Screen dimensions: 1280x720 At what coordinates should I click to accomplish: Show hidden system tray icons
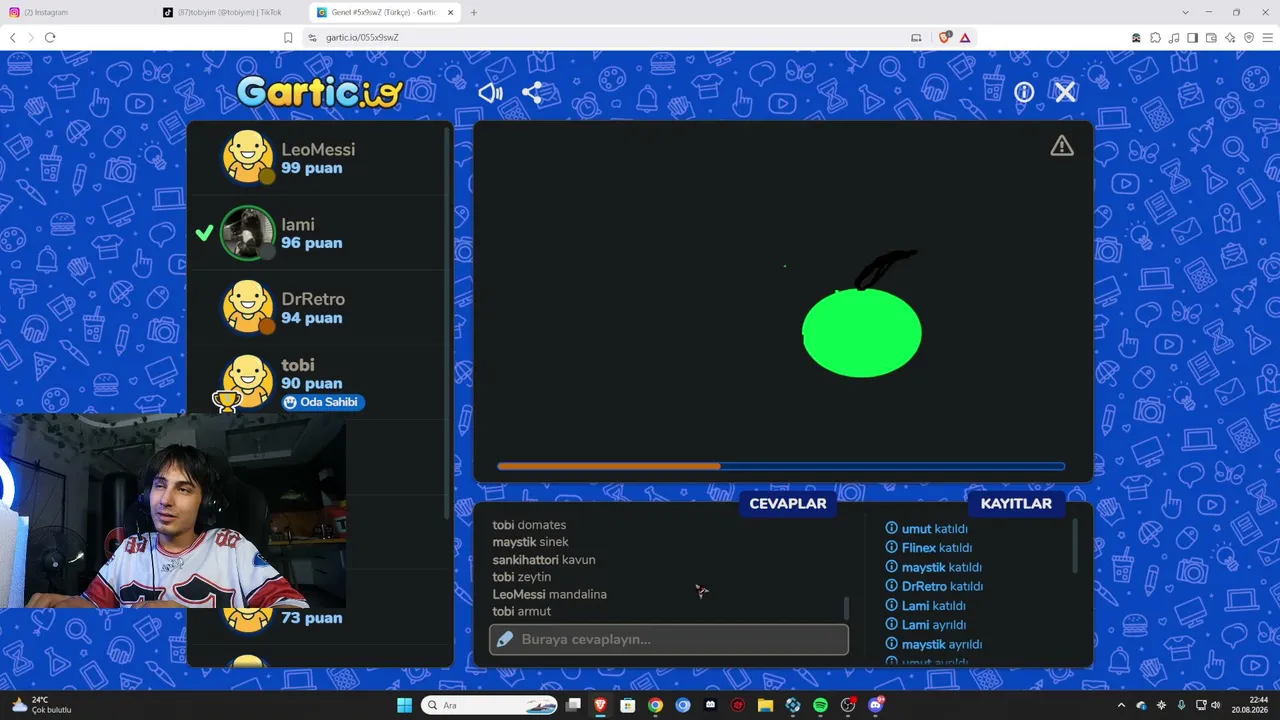coord(1121,705)
